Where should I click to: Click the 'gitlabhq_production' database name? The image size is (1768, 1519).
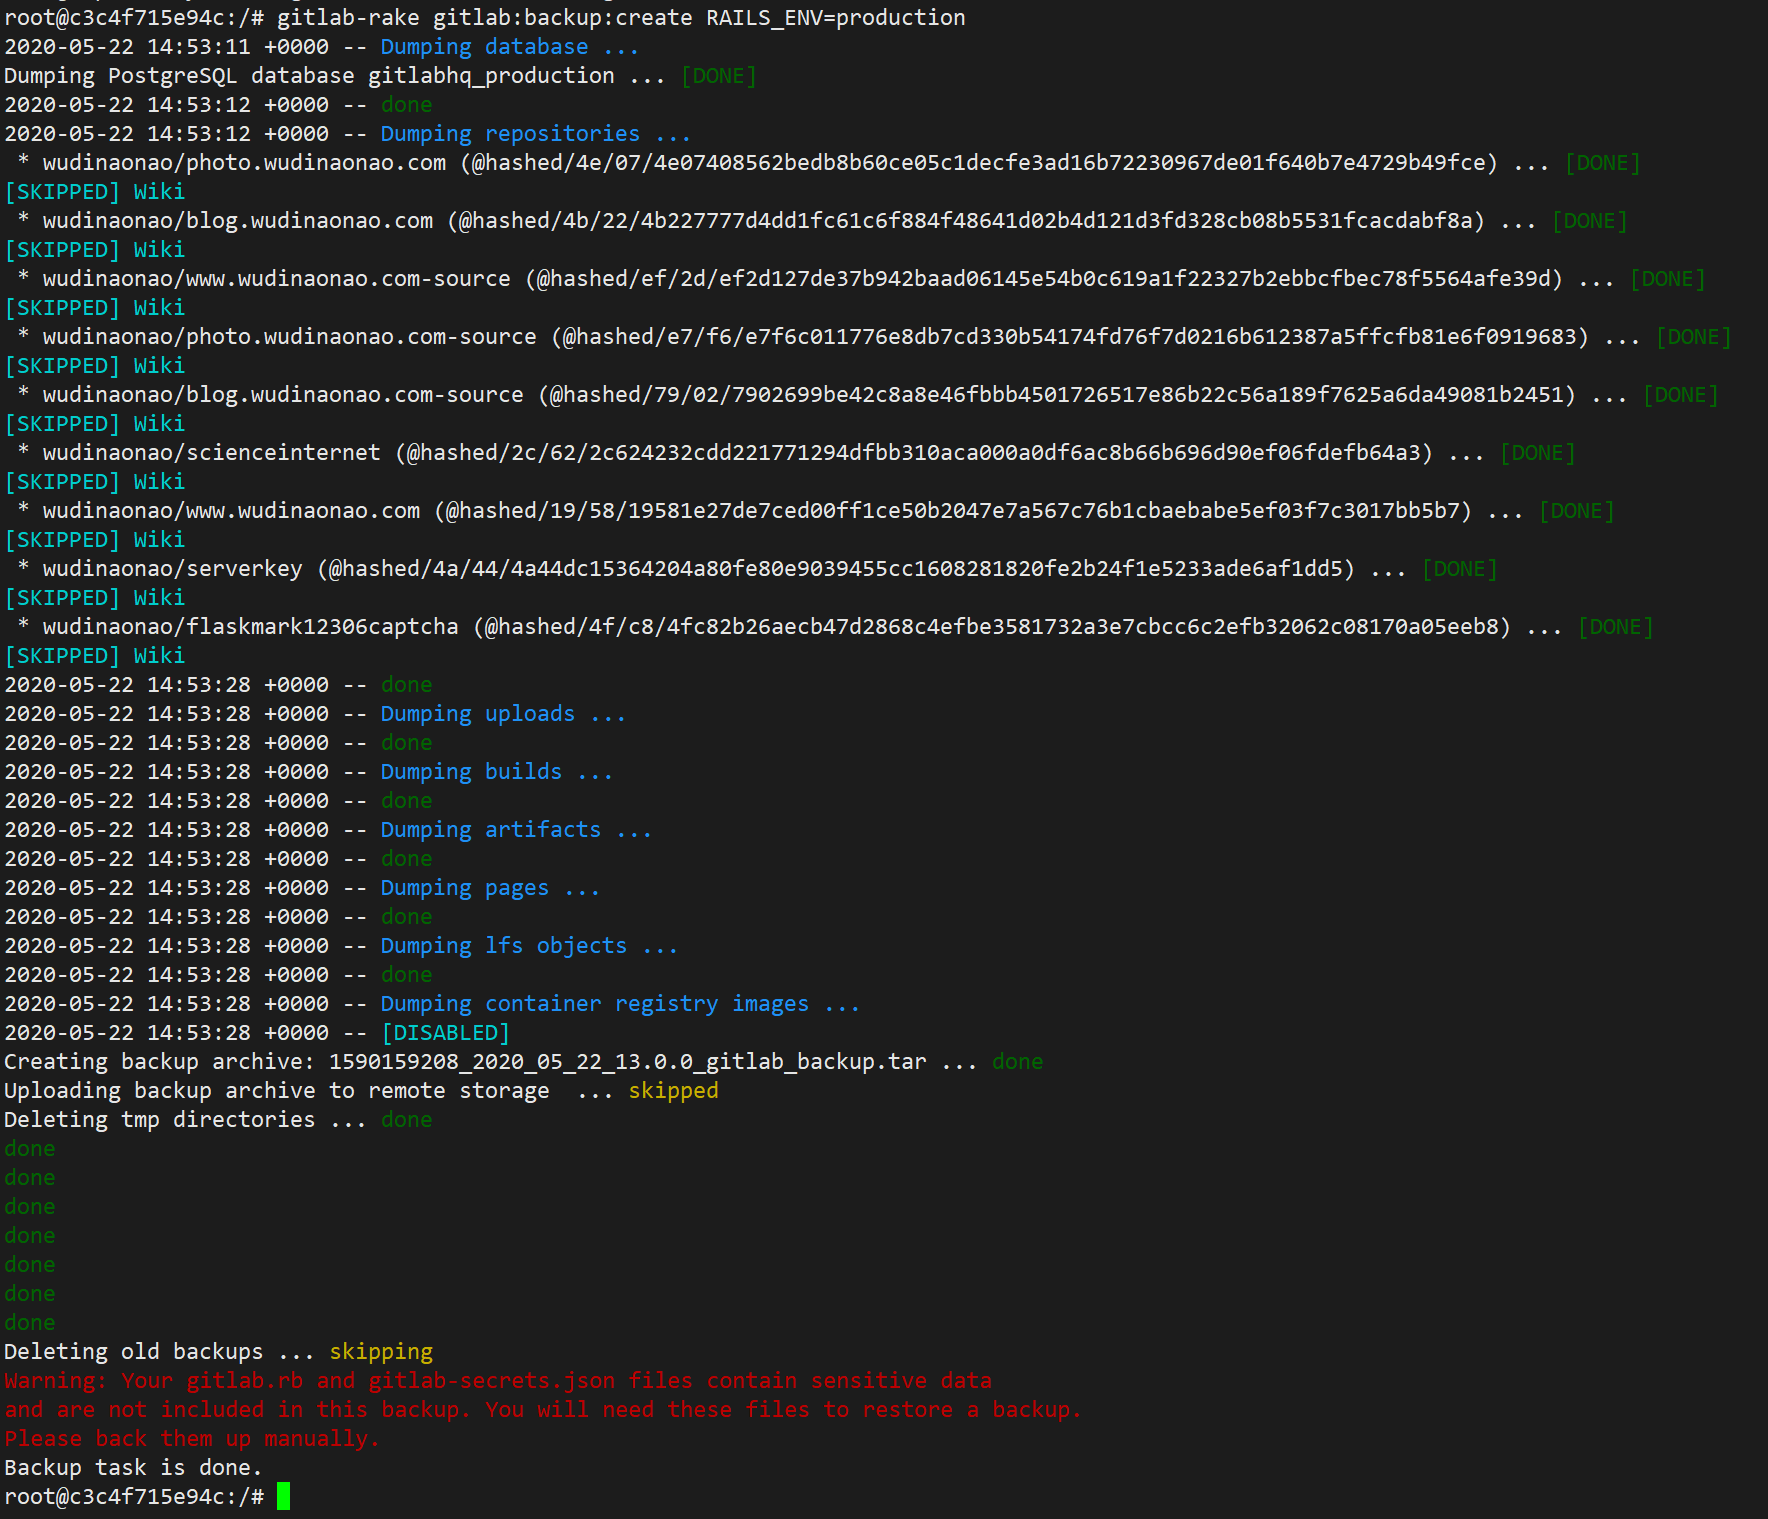click(491, 76)
